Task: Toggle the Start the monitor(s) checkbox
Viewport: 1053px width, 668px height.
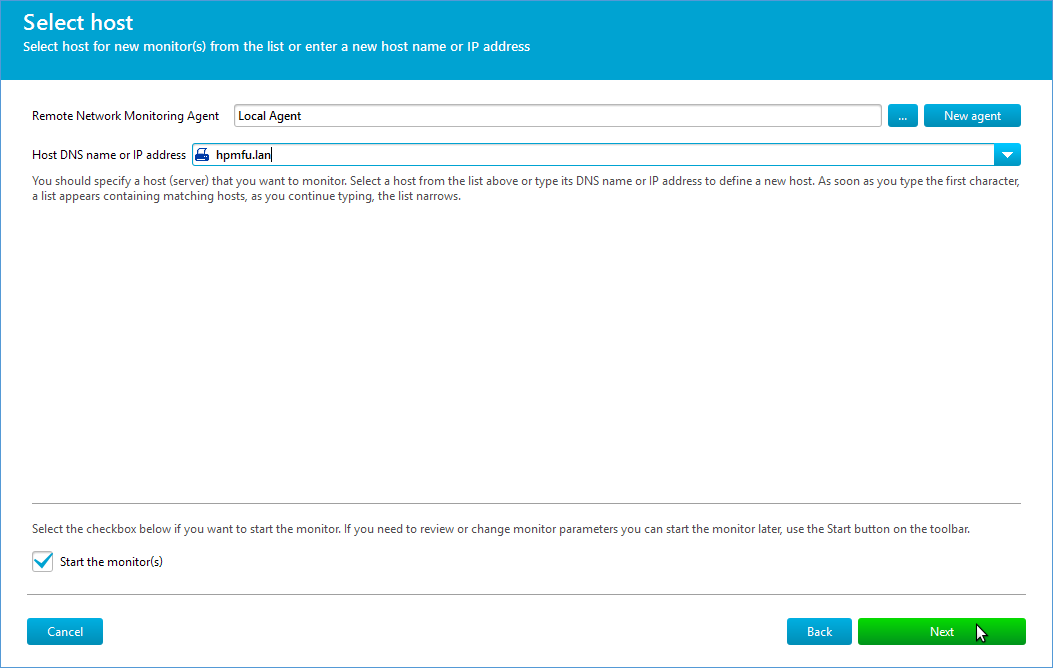Action: point(42,561)
